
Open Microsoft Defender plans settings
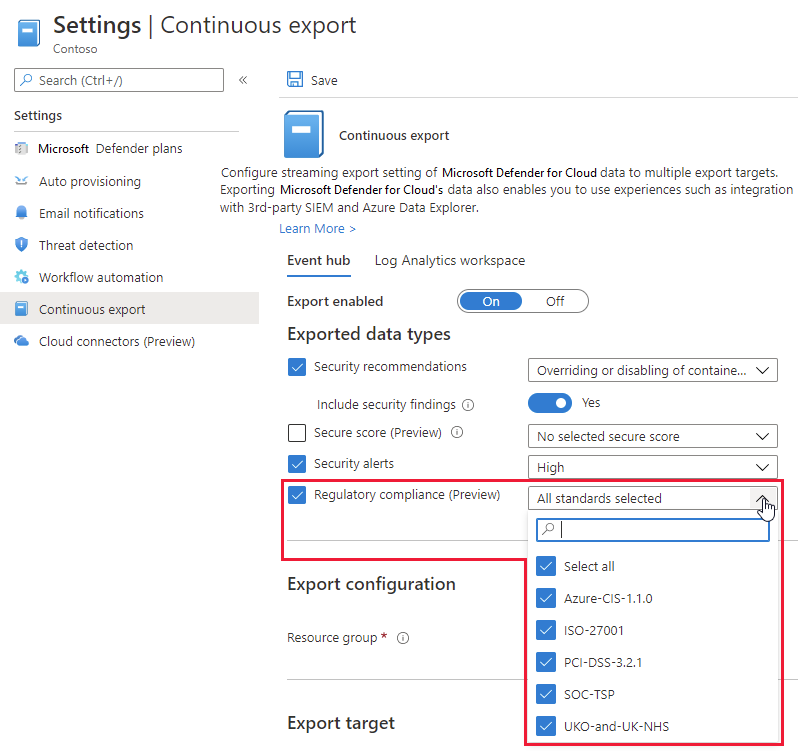pyautogui.click(x=110, y=149)
